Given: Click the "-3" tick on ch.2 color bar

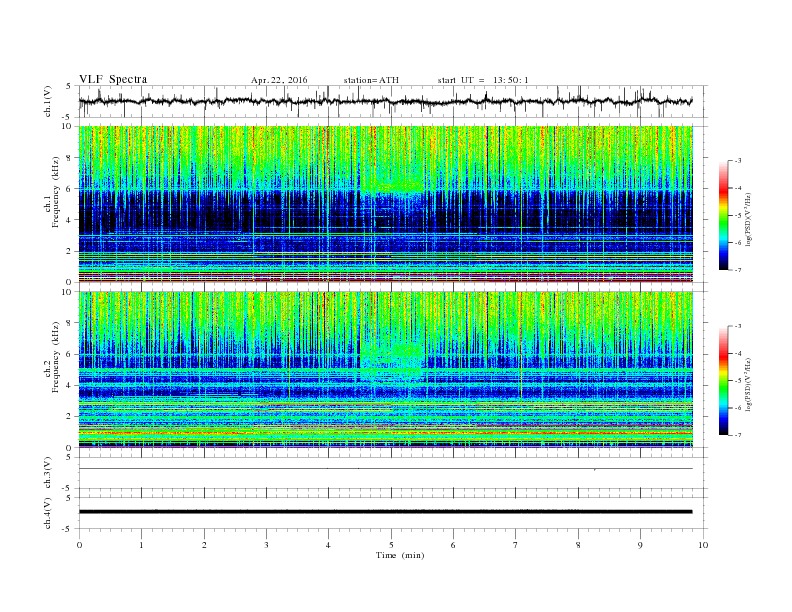Looking at the screenshot, I should click(x=738, y=326).
